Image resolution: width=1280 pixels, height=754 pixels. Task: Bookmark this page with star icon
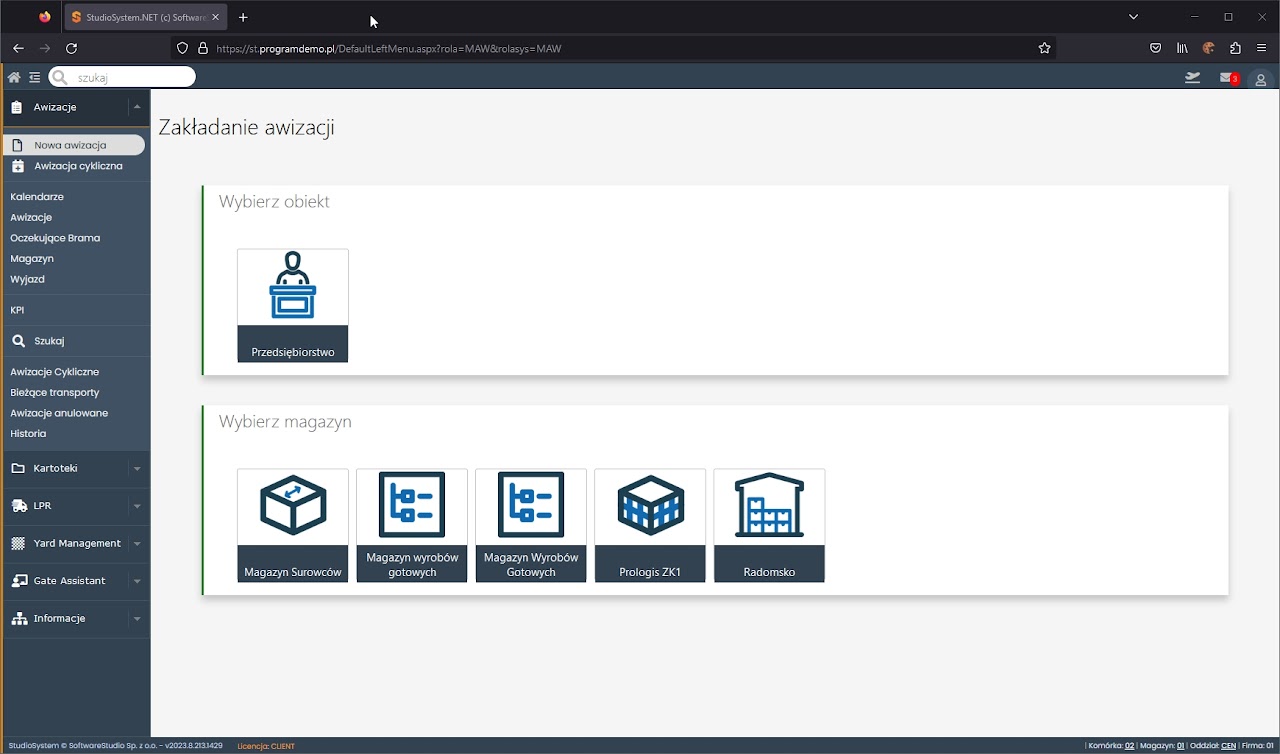(x=1044, y=48)
